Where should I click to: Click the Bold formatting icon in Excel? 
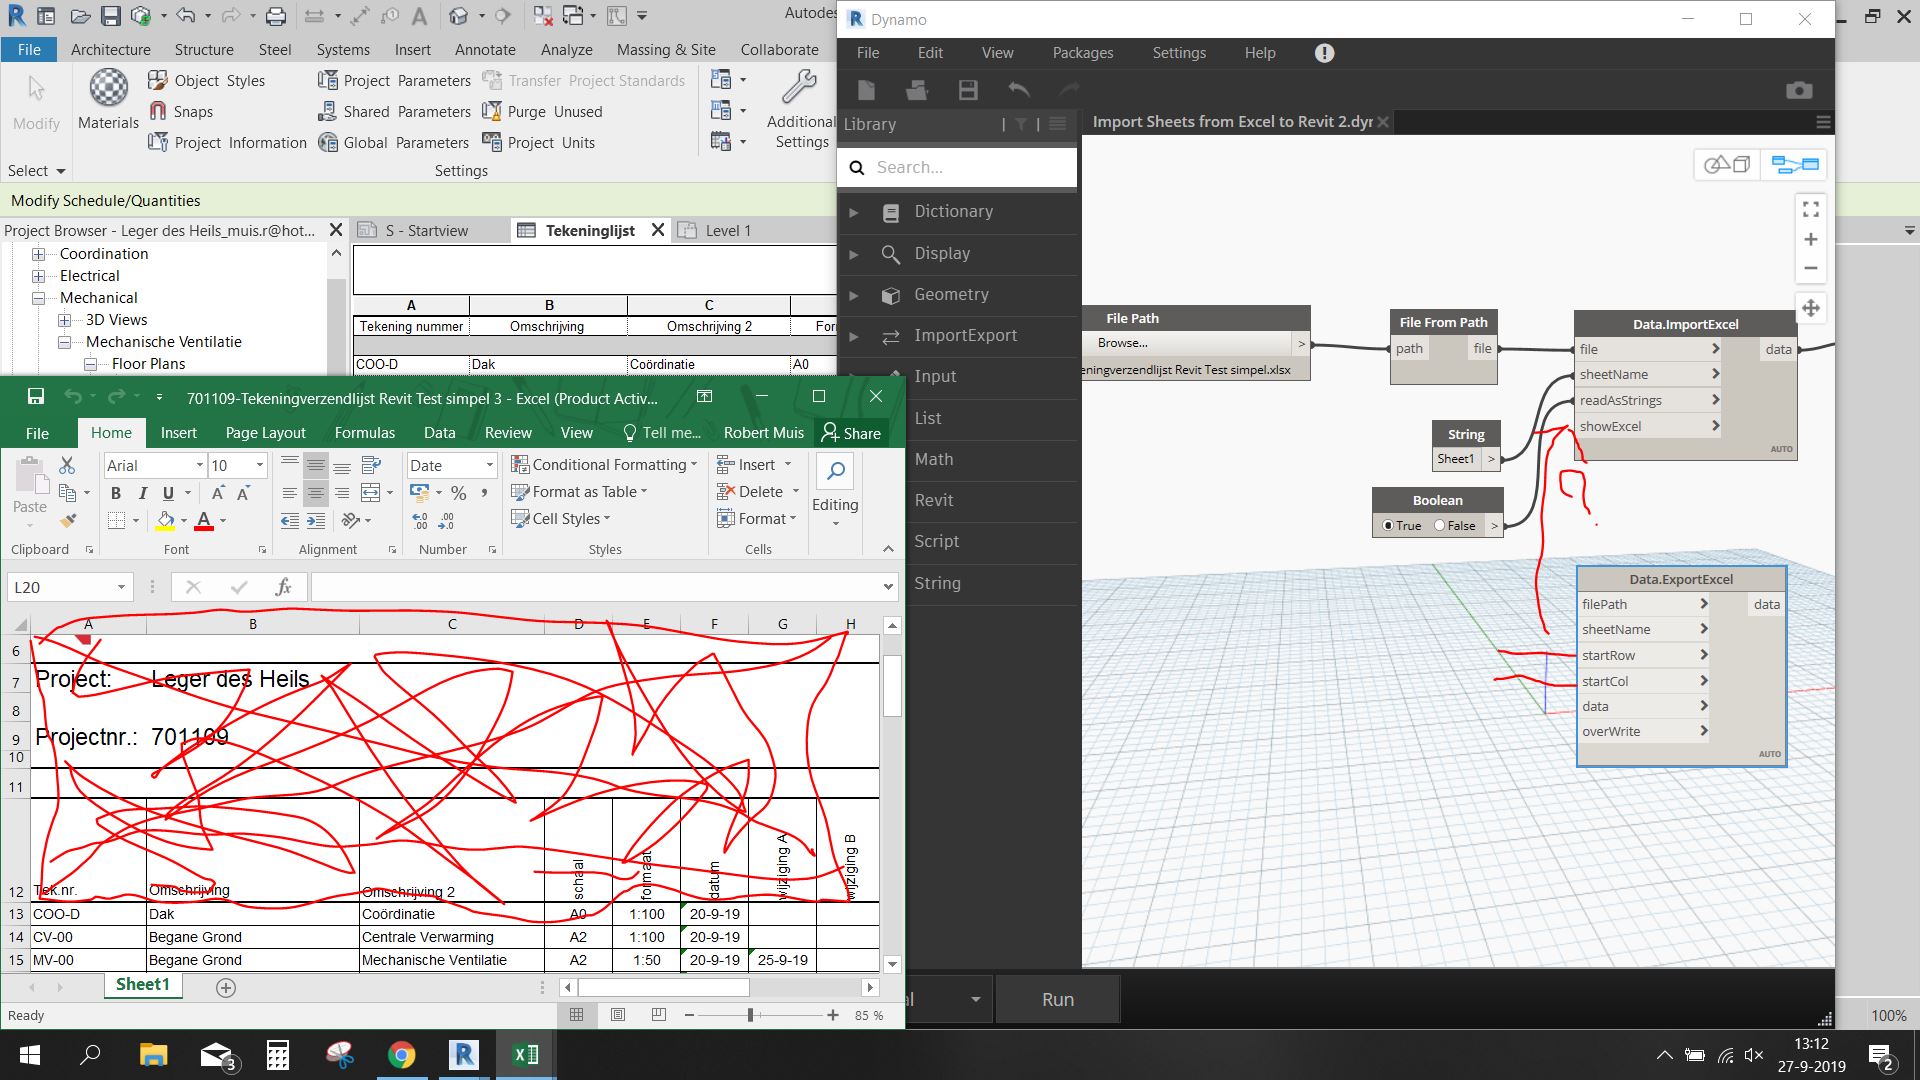[x=116, y=493]
